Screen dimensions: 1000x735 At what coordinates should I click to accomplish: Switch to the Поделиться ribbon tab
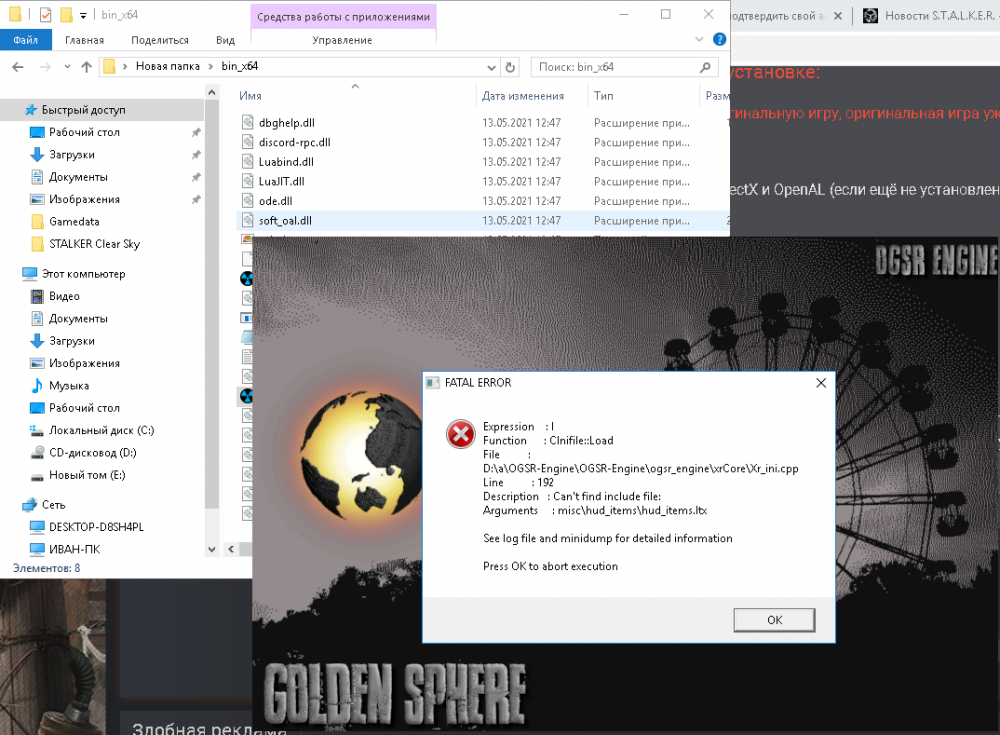[159, 40]
